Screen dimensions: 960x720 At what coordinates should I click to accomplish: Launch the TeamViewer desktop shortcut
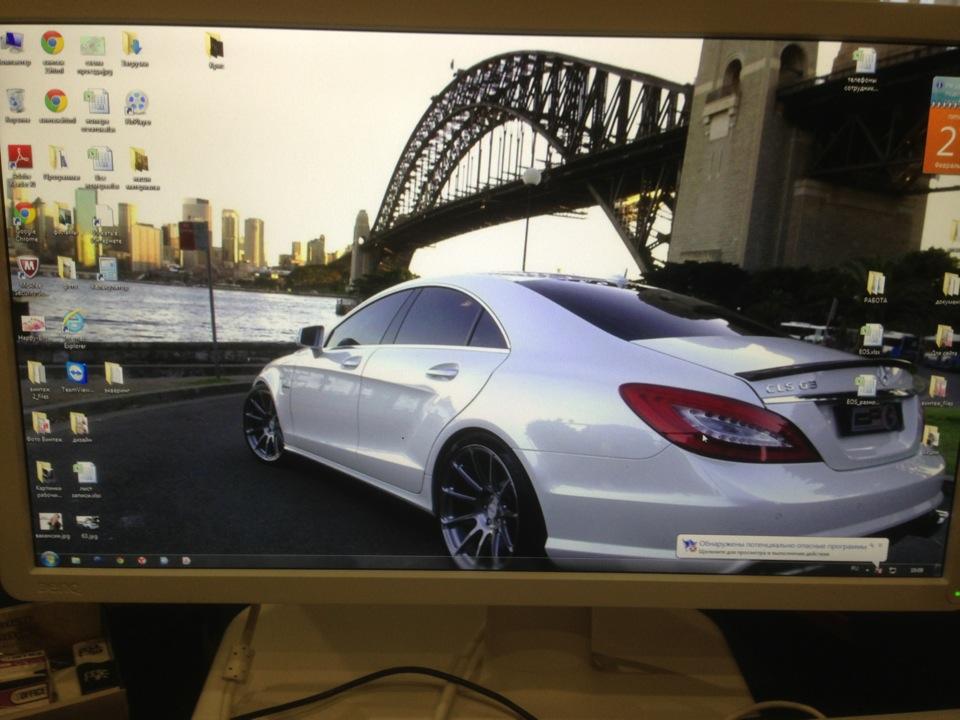coord(76,374)
